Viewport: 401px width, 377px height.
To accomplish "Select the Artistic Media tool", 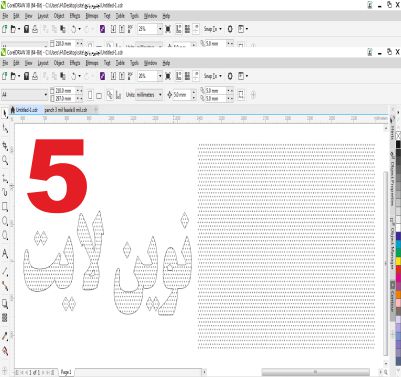I will pyautogui.click(x=5, y=192).
